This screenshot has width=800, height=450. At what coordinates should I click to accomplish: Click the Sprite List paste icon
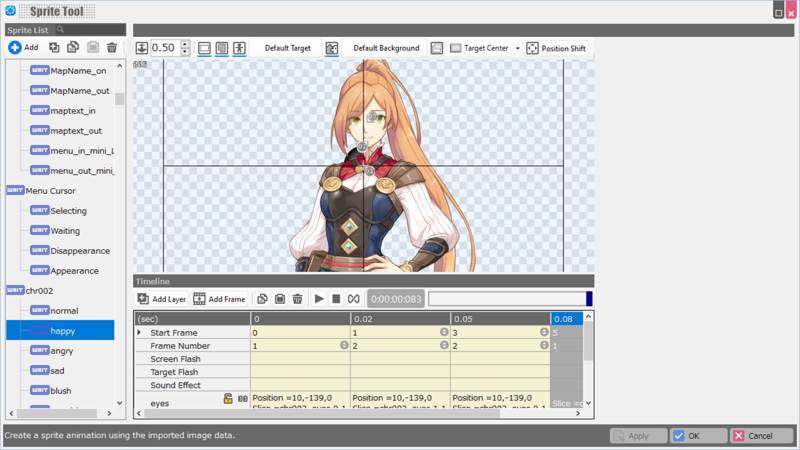pos(92,47)
